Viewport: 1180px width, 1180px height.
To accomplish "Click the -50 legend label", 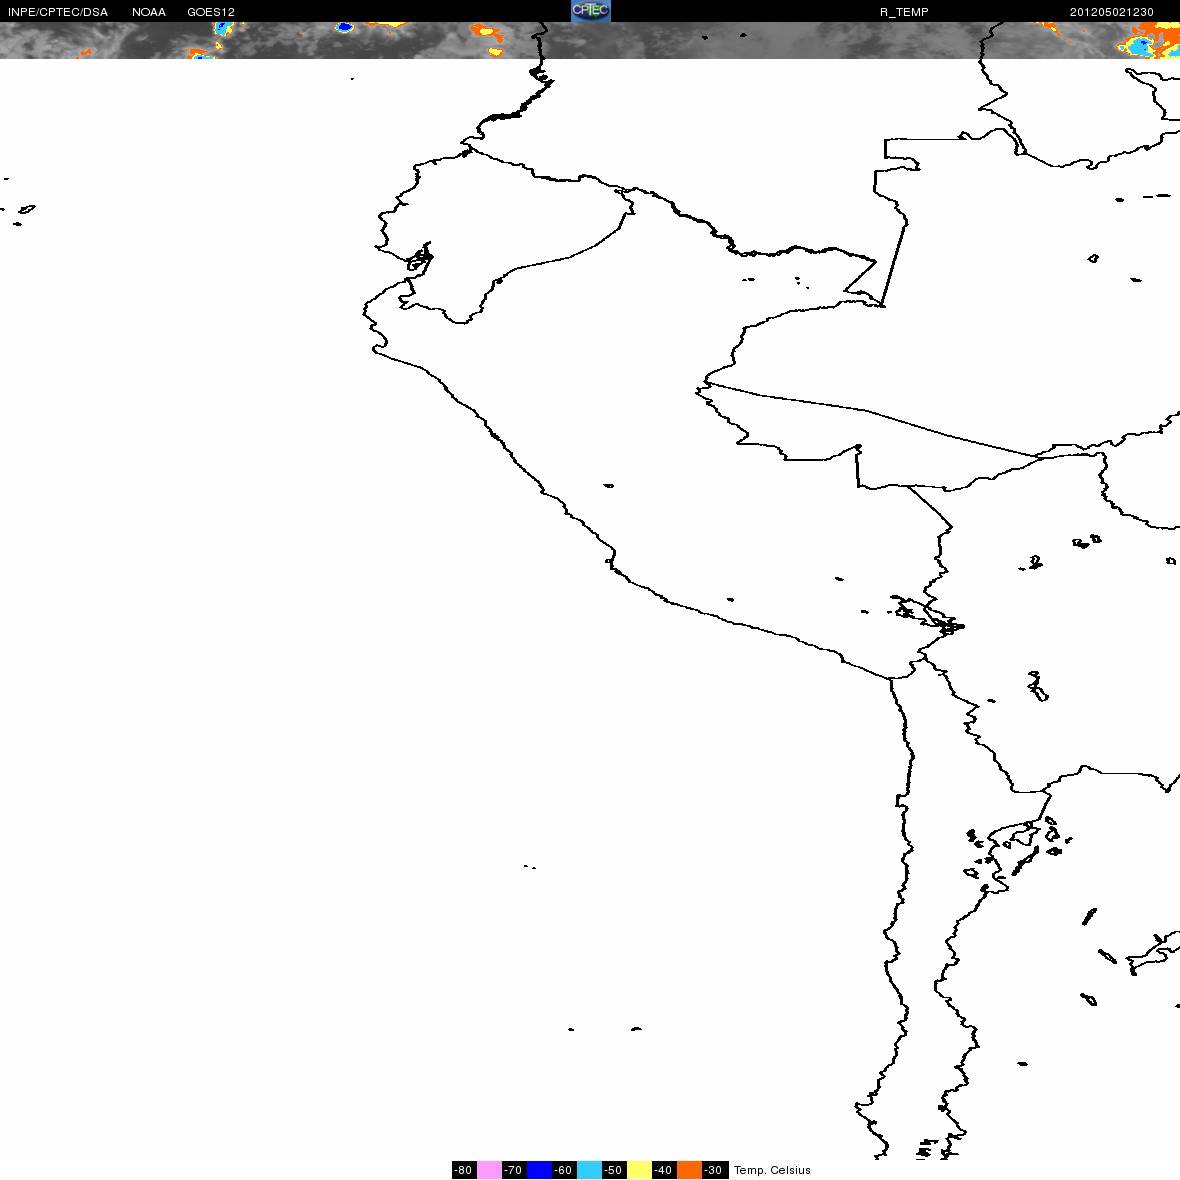I will point(613,1170).
